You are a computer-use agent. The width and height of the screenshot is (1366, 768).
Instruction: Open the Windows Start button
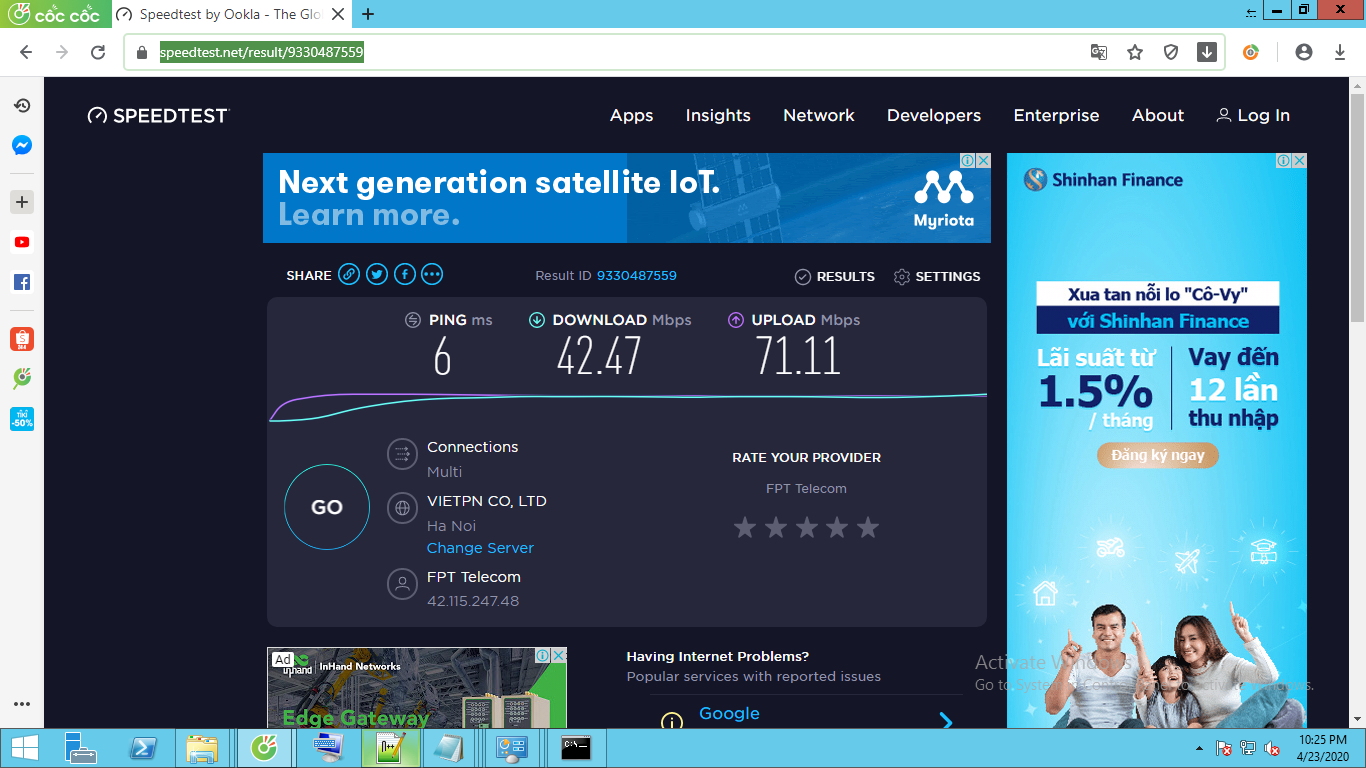coord(24,748)
